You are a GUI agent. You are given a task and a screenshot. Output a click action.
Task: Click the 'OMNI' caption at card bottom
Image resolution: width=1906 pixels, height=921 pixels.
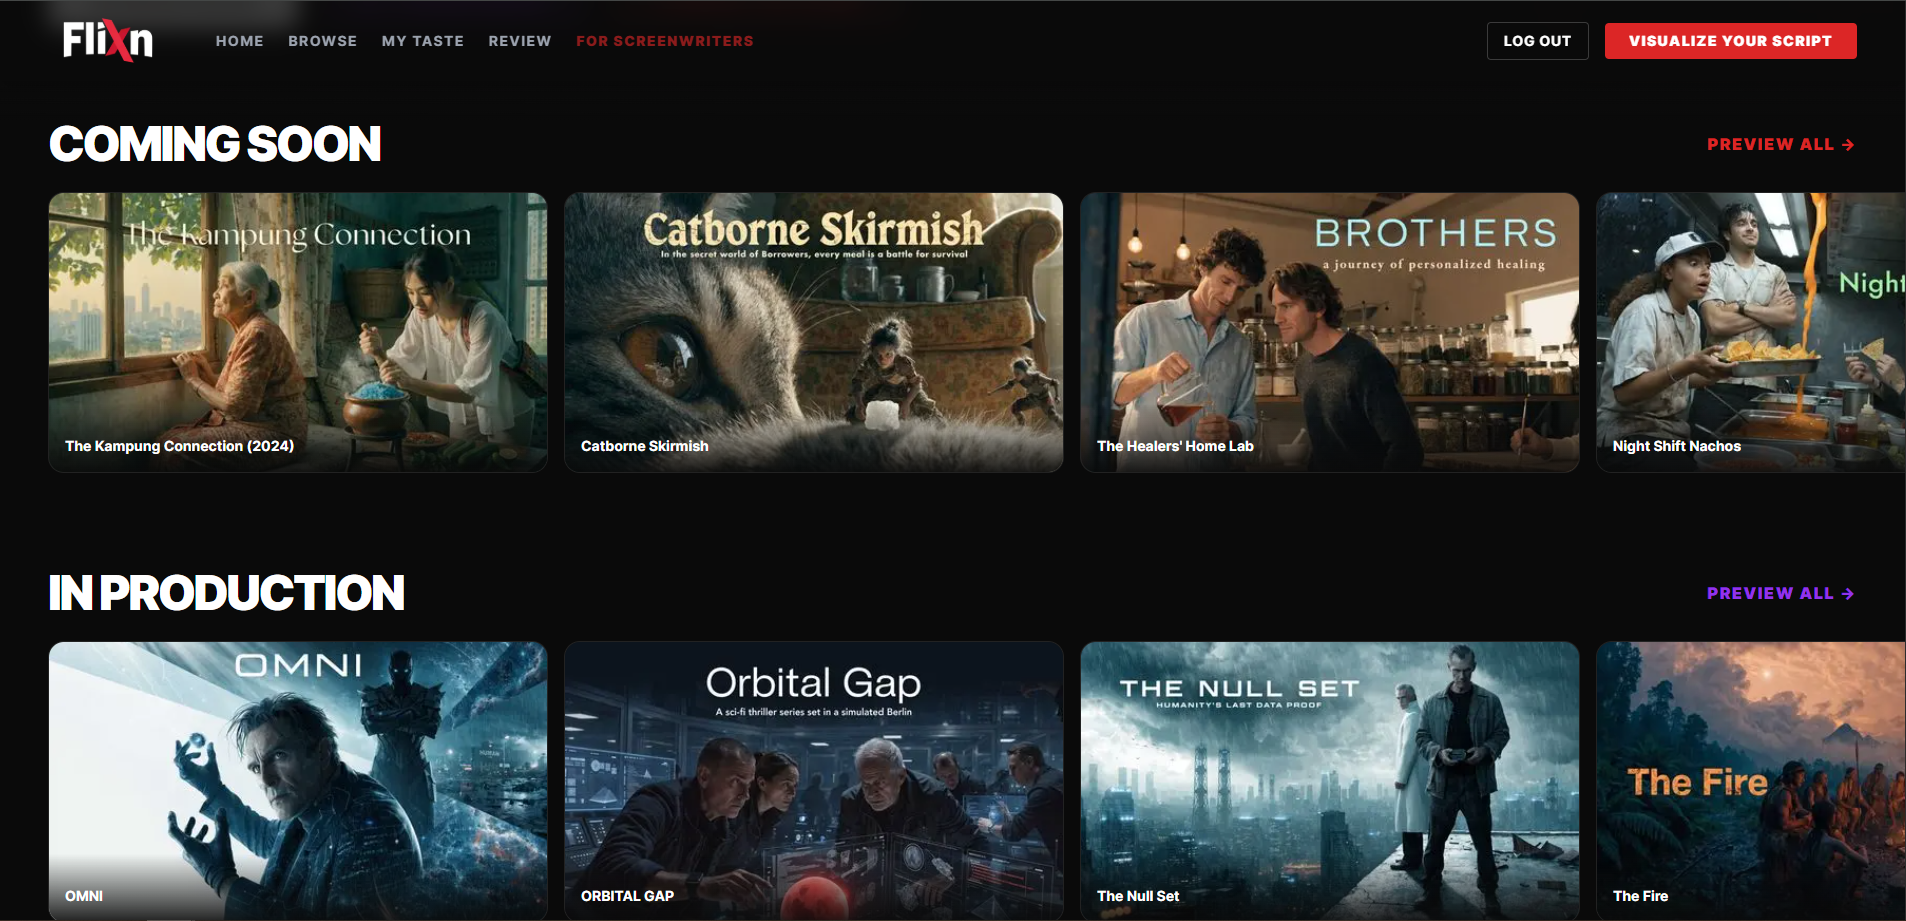pyautogui.click(x=84, y=896)
